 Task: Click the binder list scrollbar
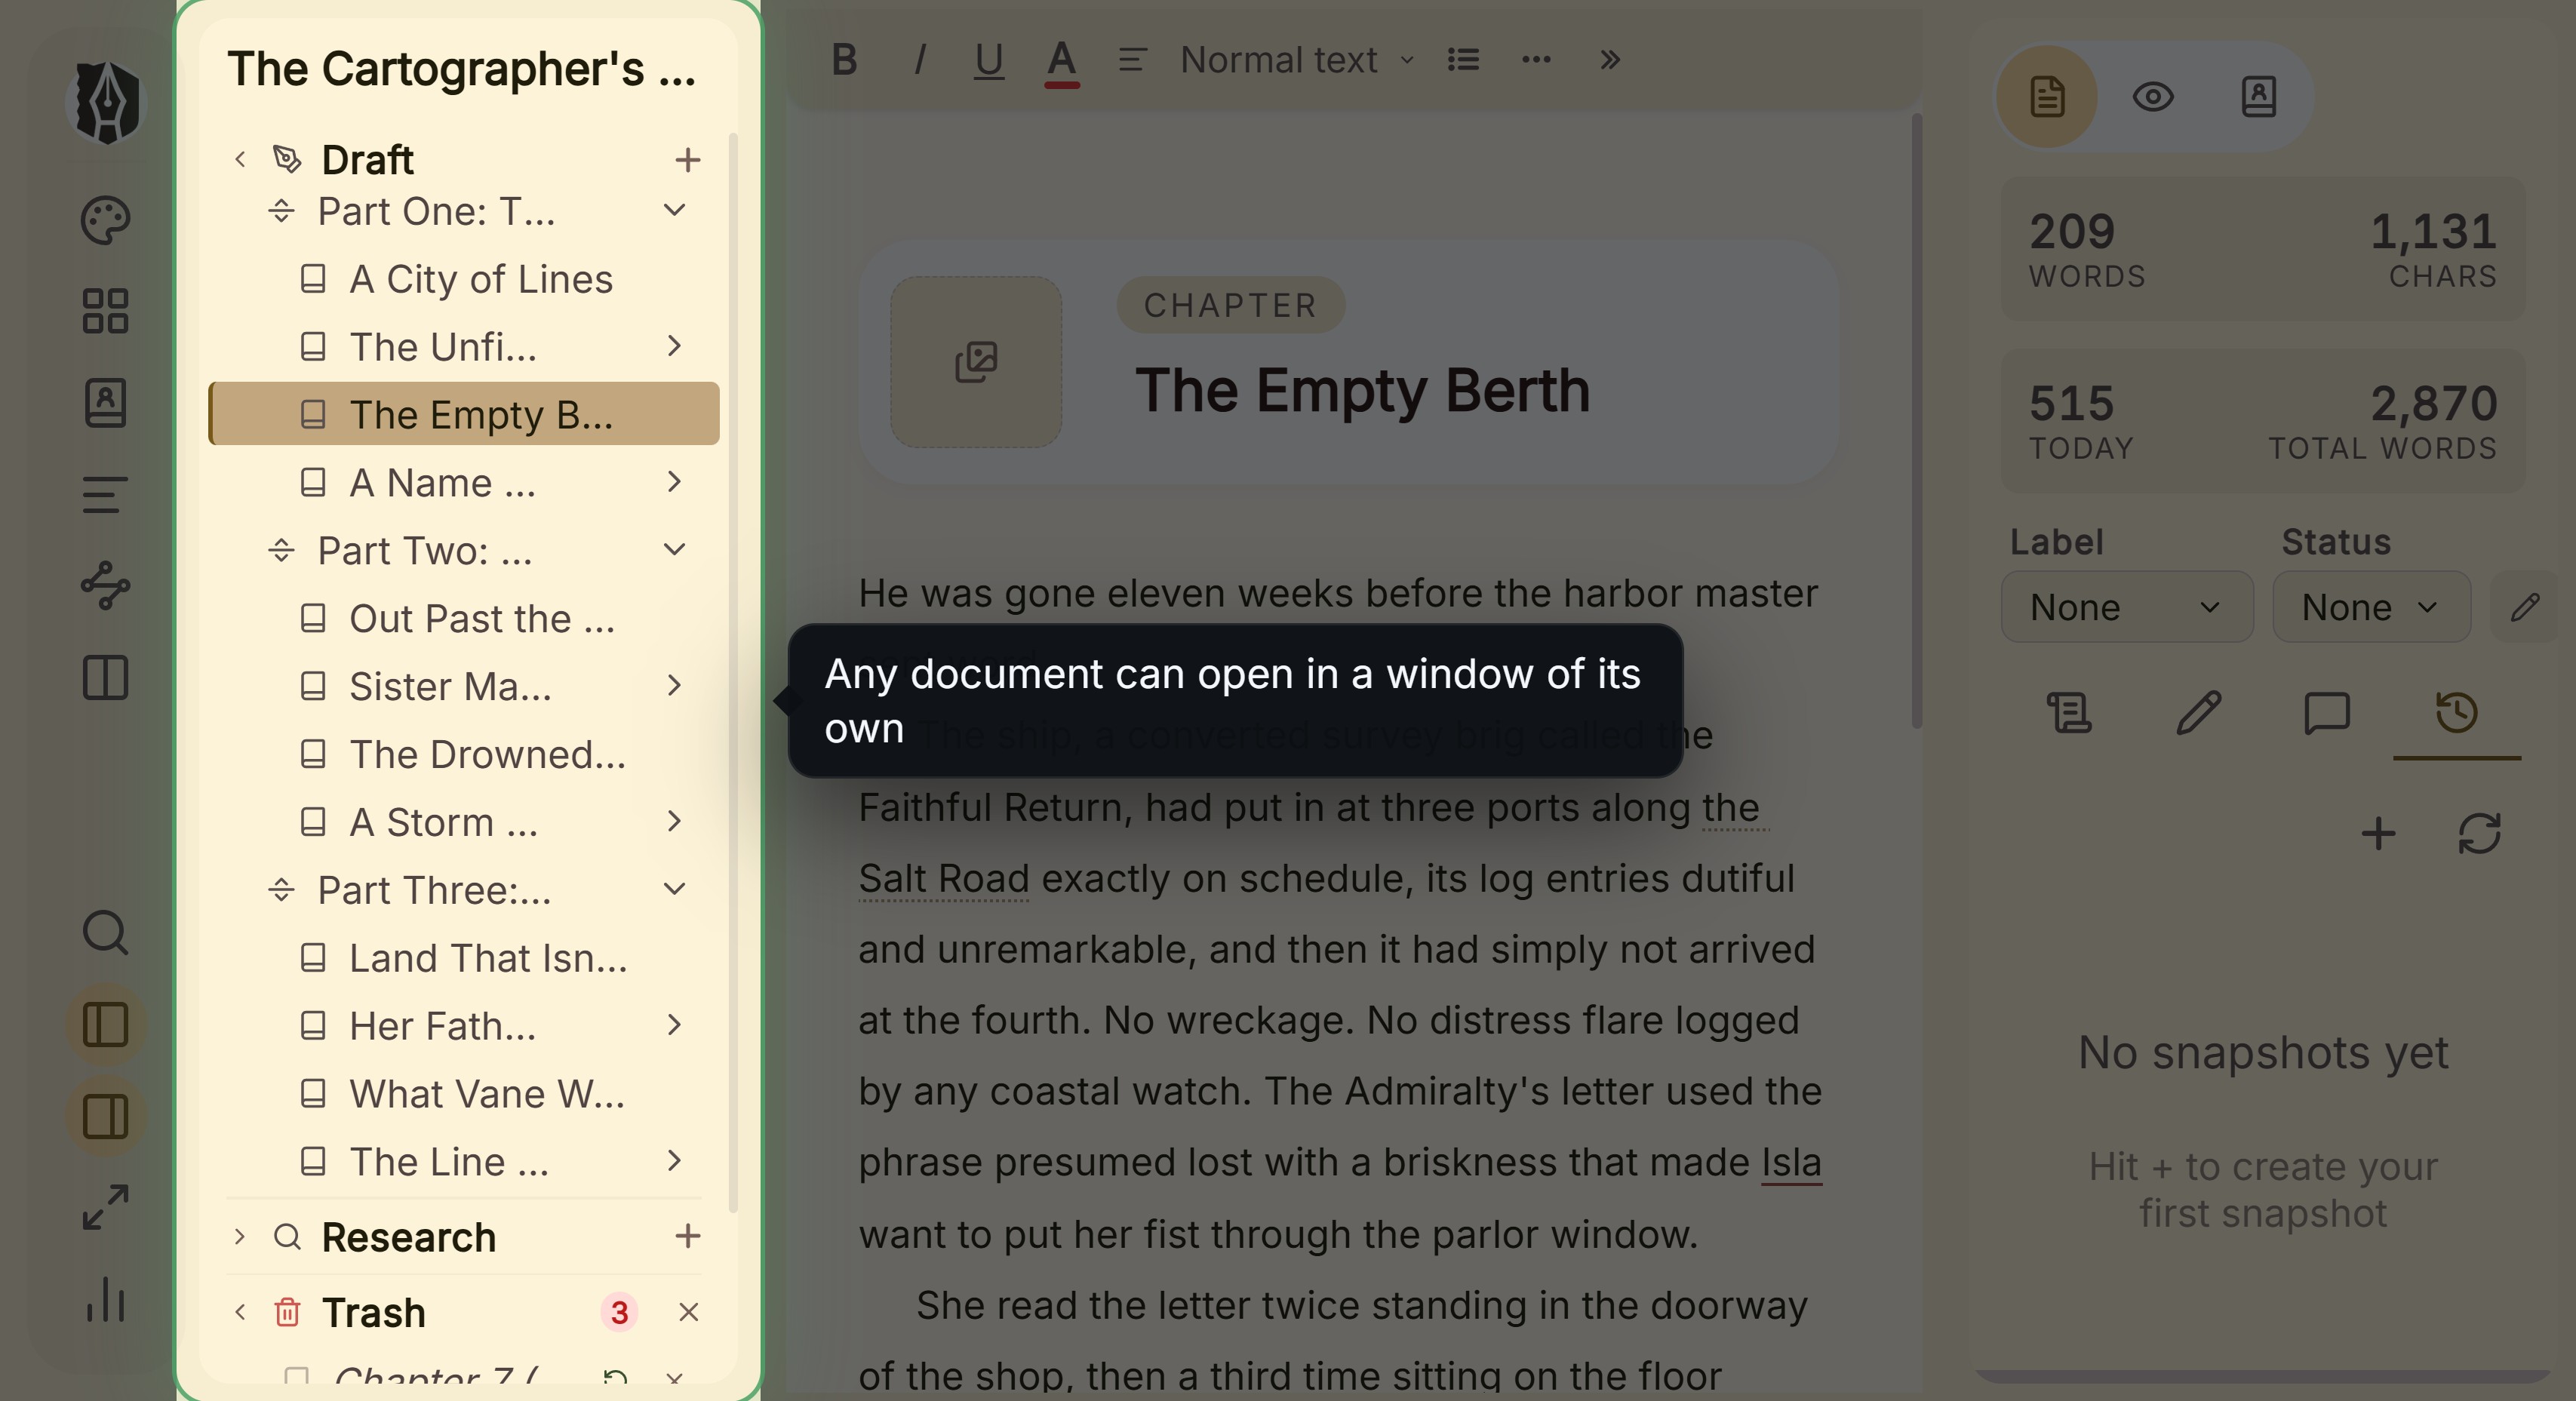733,672
